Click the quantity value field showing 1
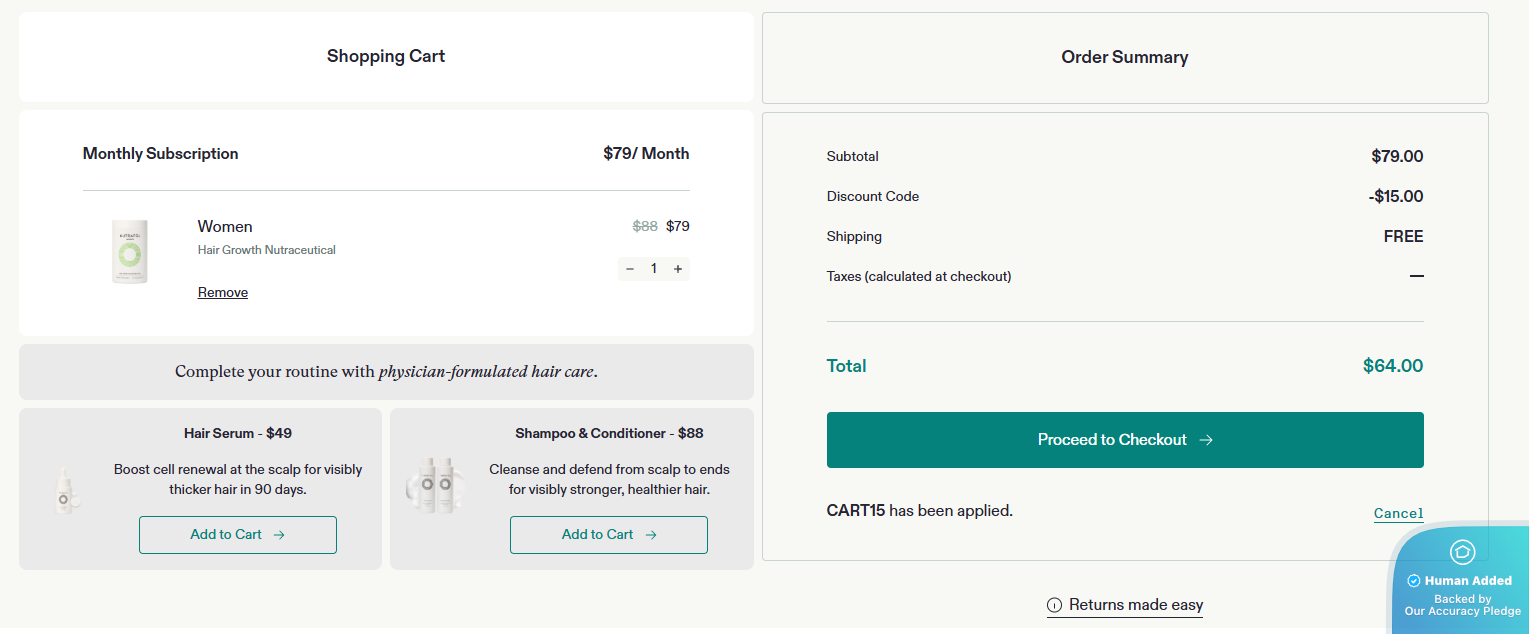The width and height of the screenshot is (1529, 634). tap(654, 269)
